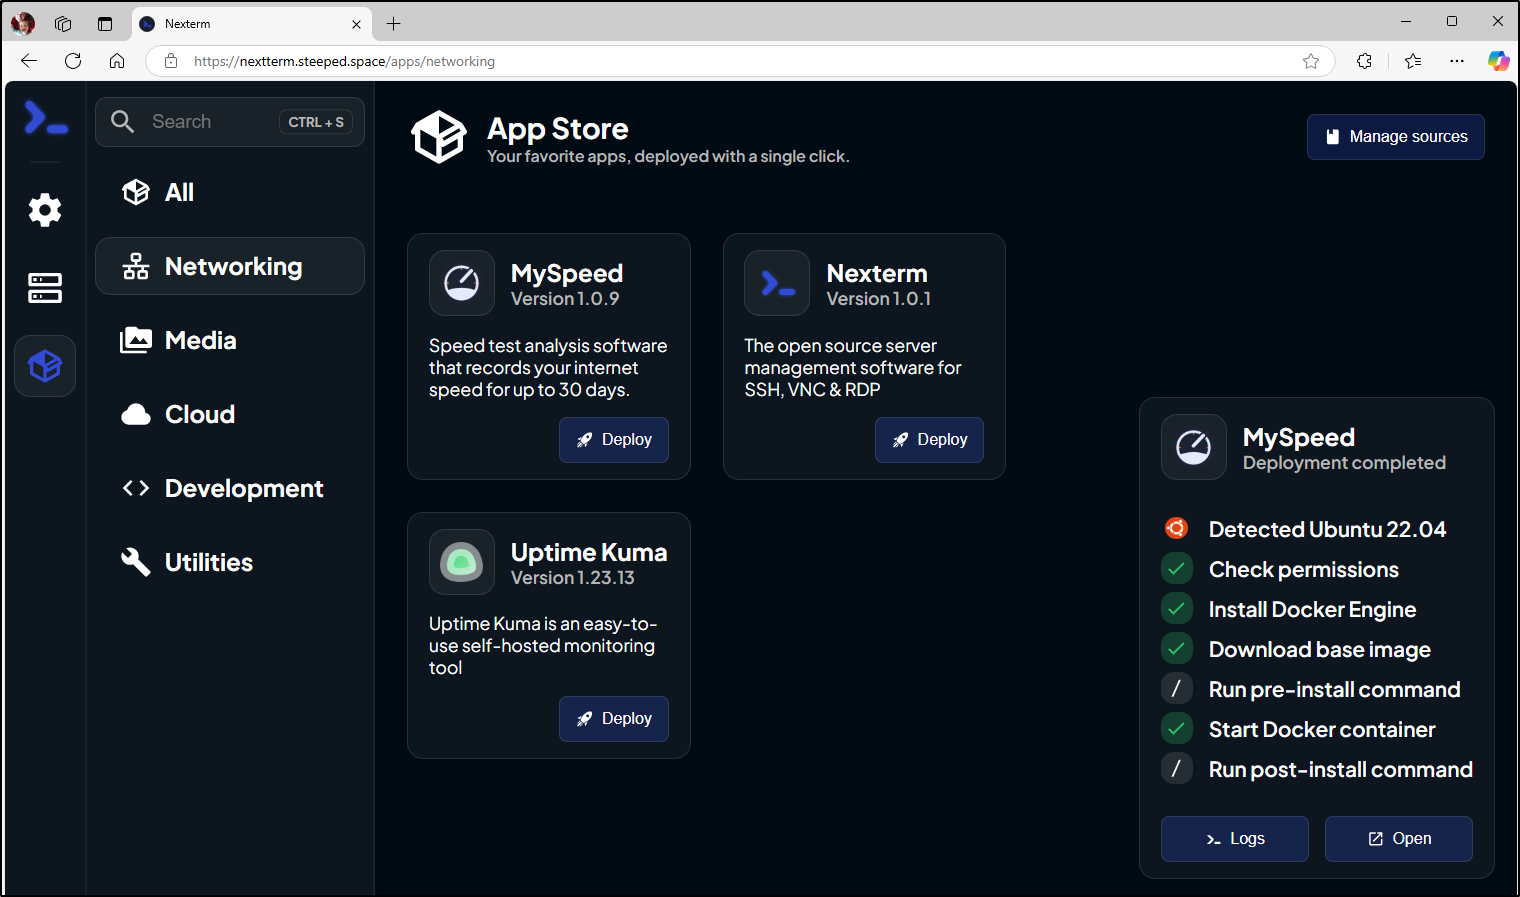Click the checkmark beside Check permissions
Screen dimensions: 1520x897
click(x=1176, y=569)
